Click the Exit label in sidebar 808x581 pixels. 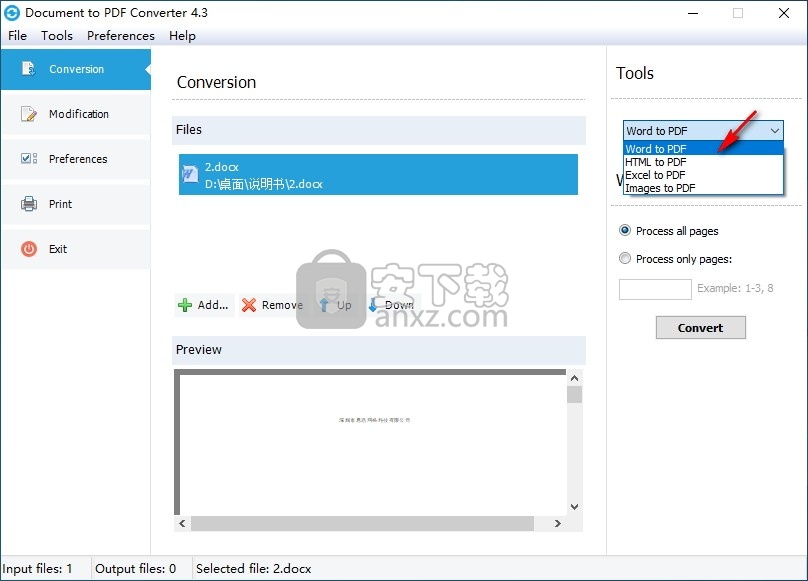[x=58, y=249]
